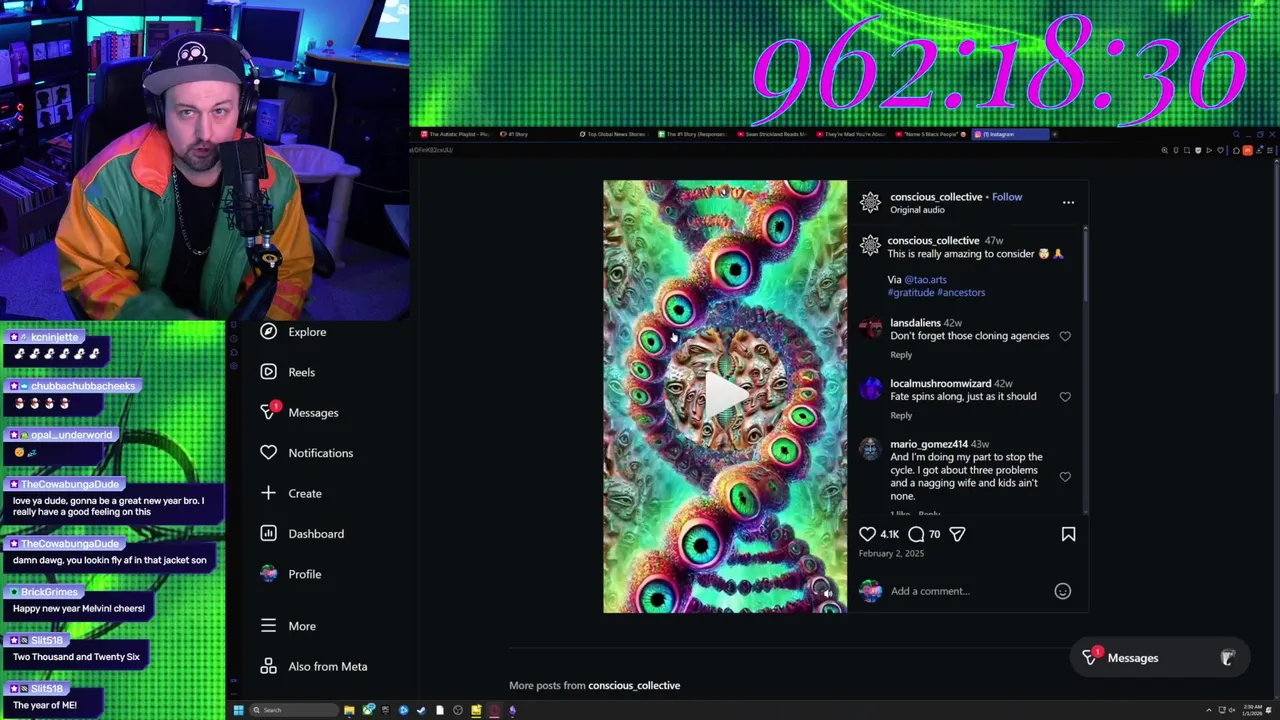
Task: Open Epic Games launcher in taskbar
Action: (386, 710)
